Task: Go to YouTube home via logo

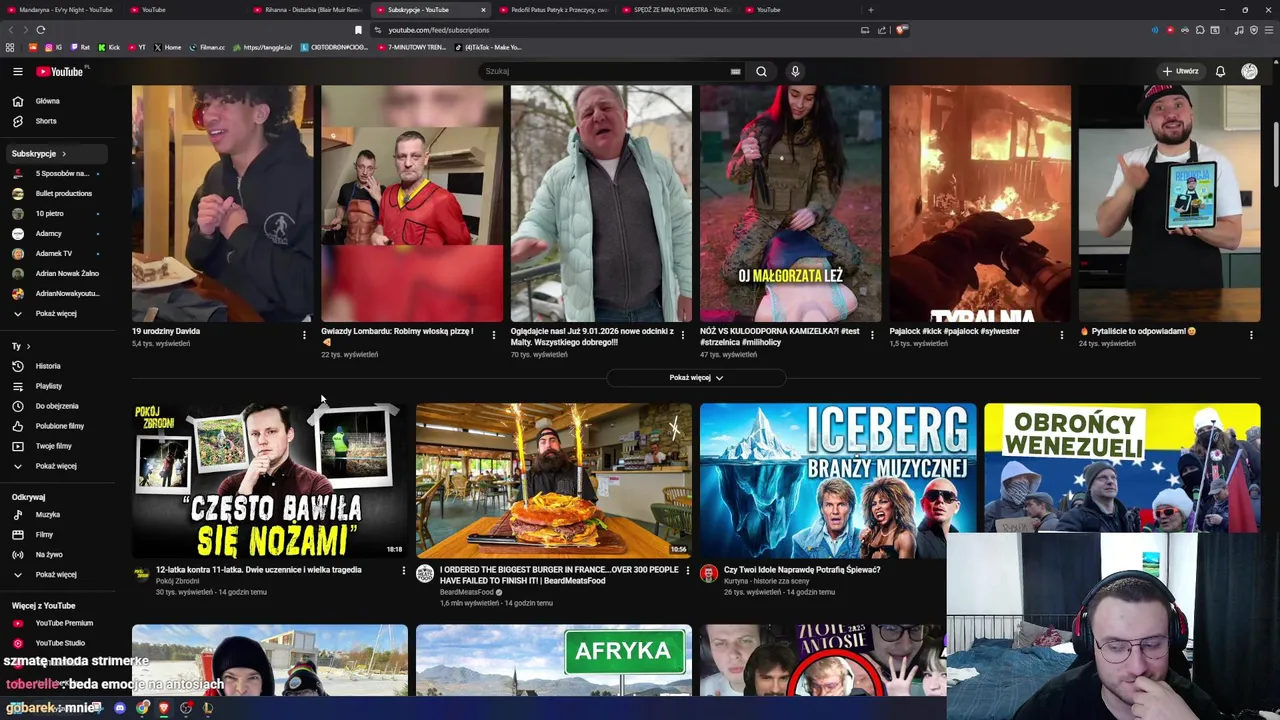Action: 61,71
